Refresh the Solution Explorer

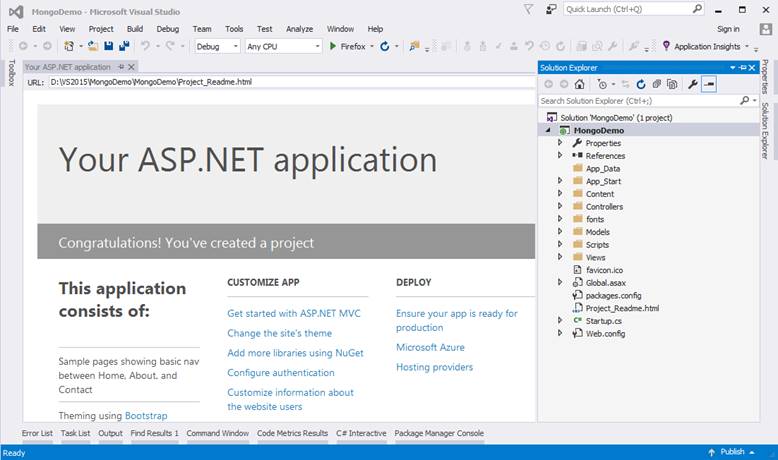click(641, 85)
